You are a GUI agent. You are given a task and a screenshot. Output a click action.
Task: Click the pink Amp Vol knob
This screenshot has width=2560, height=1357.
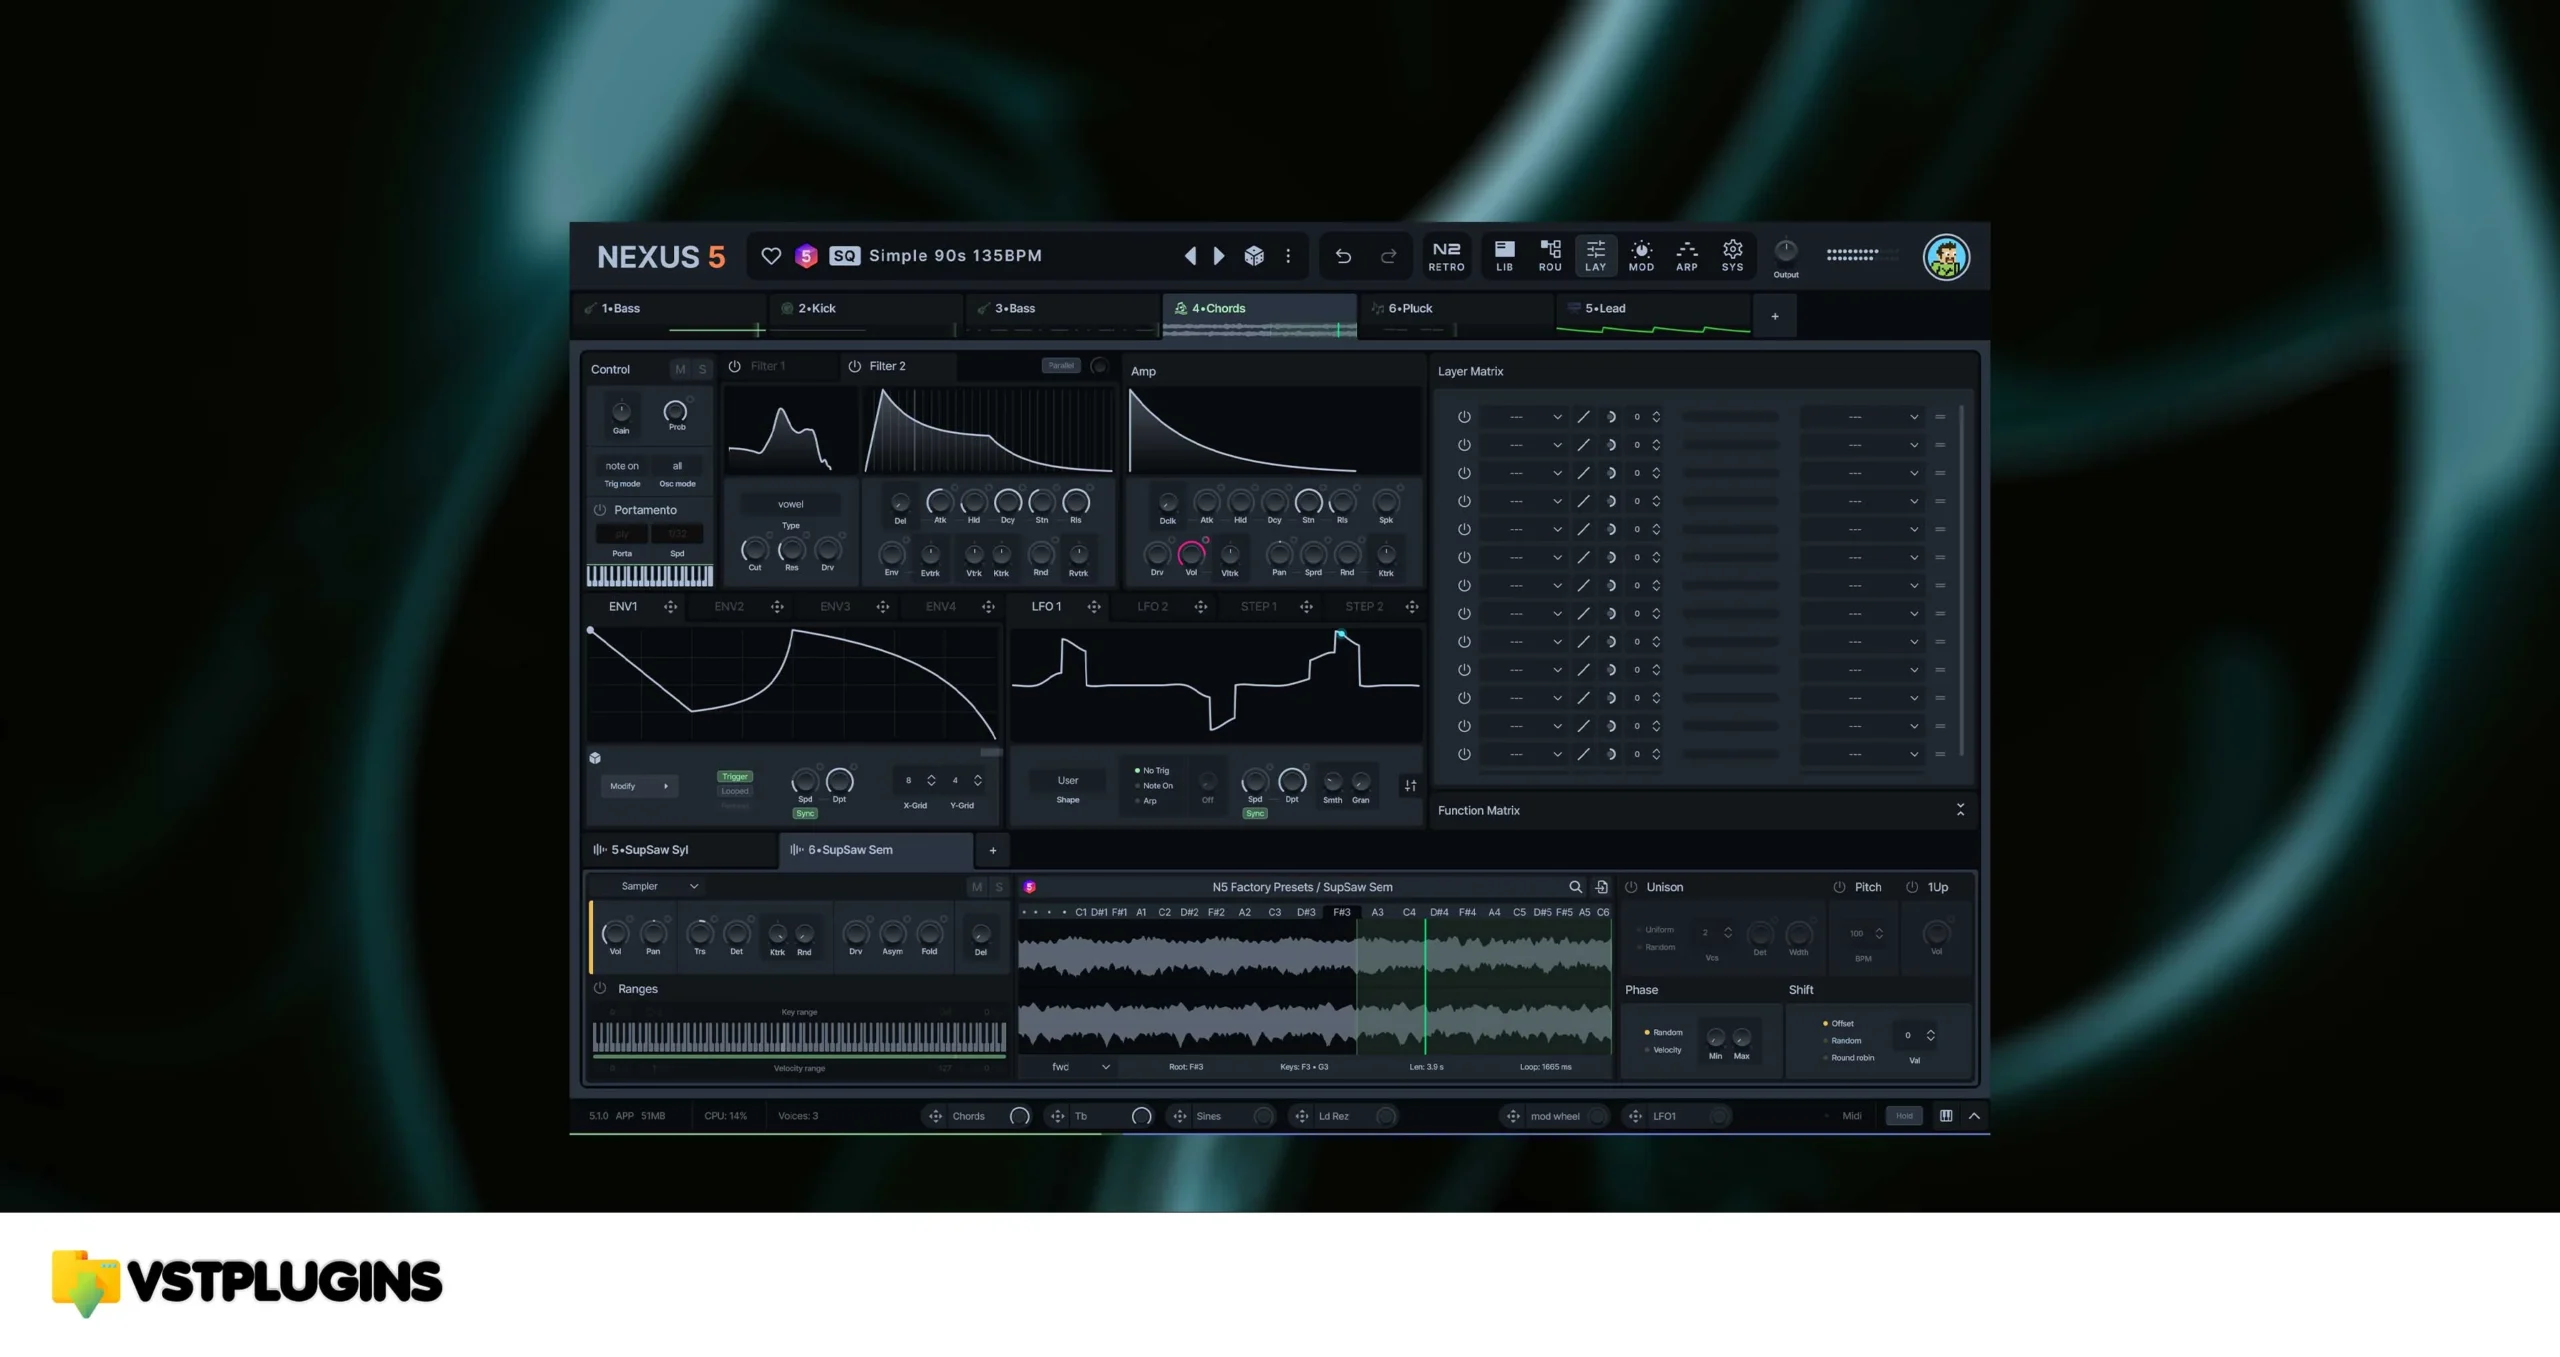(1191, 554)
